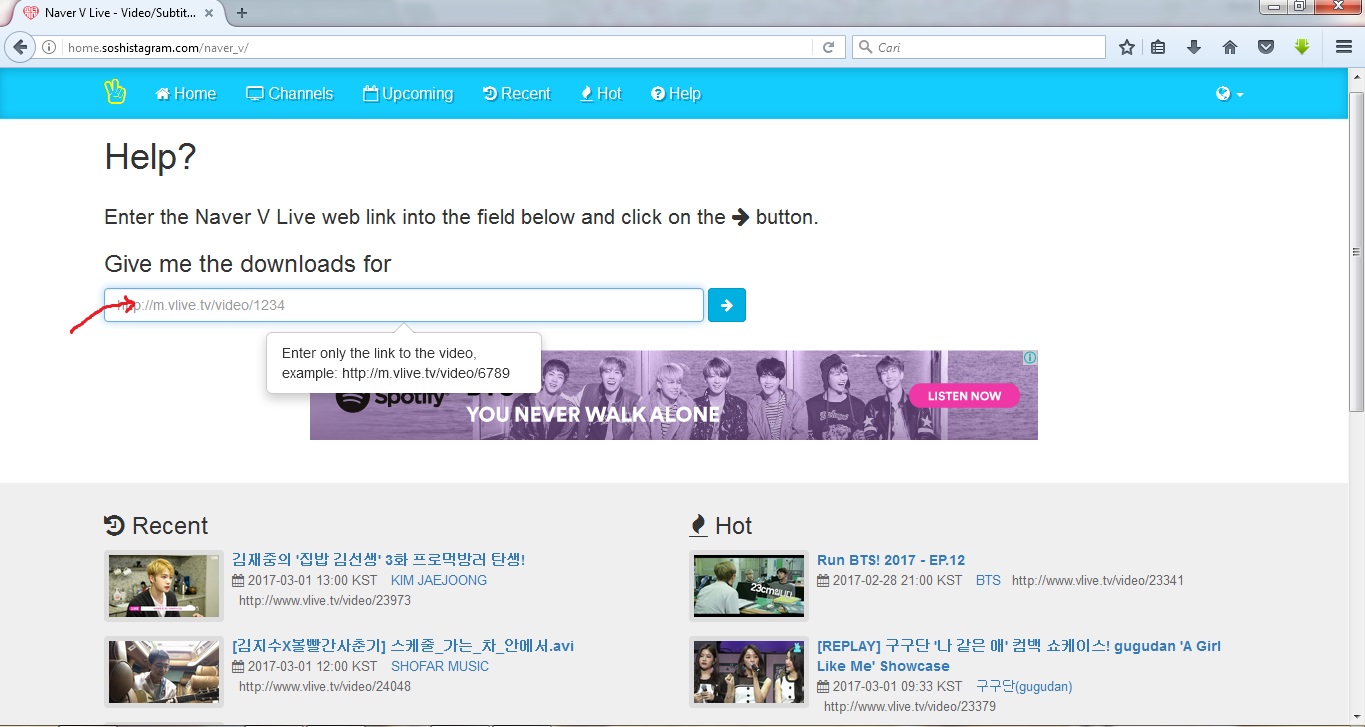The height and width of the screenshot is (727, 1365).
Task: Click the yellow hand site logo
Action: pyautogui.click(x=115, y=93)
